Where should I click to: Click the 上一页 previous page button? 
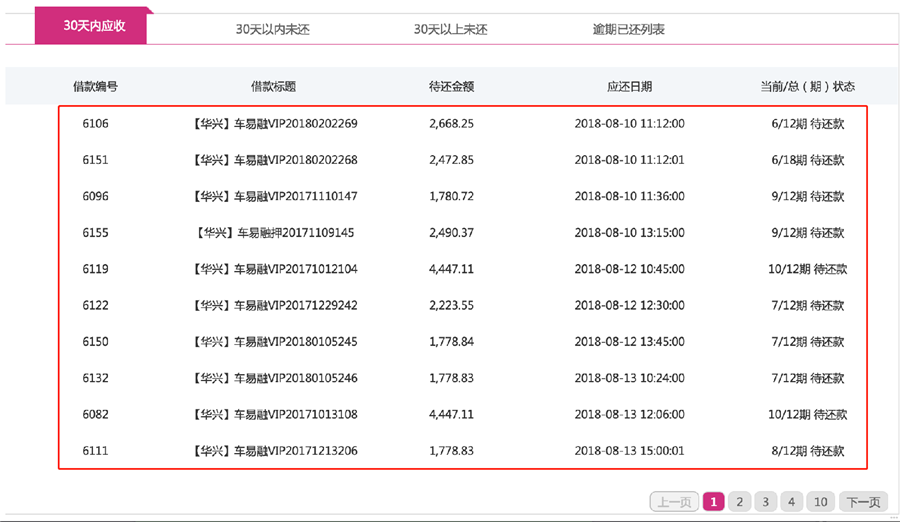pyautogui.click(x=674, y=502)
